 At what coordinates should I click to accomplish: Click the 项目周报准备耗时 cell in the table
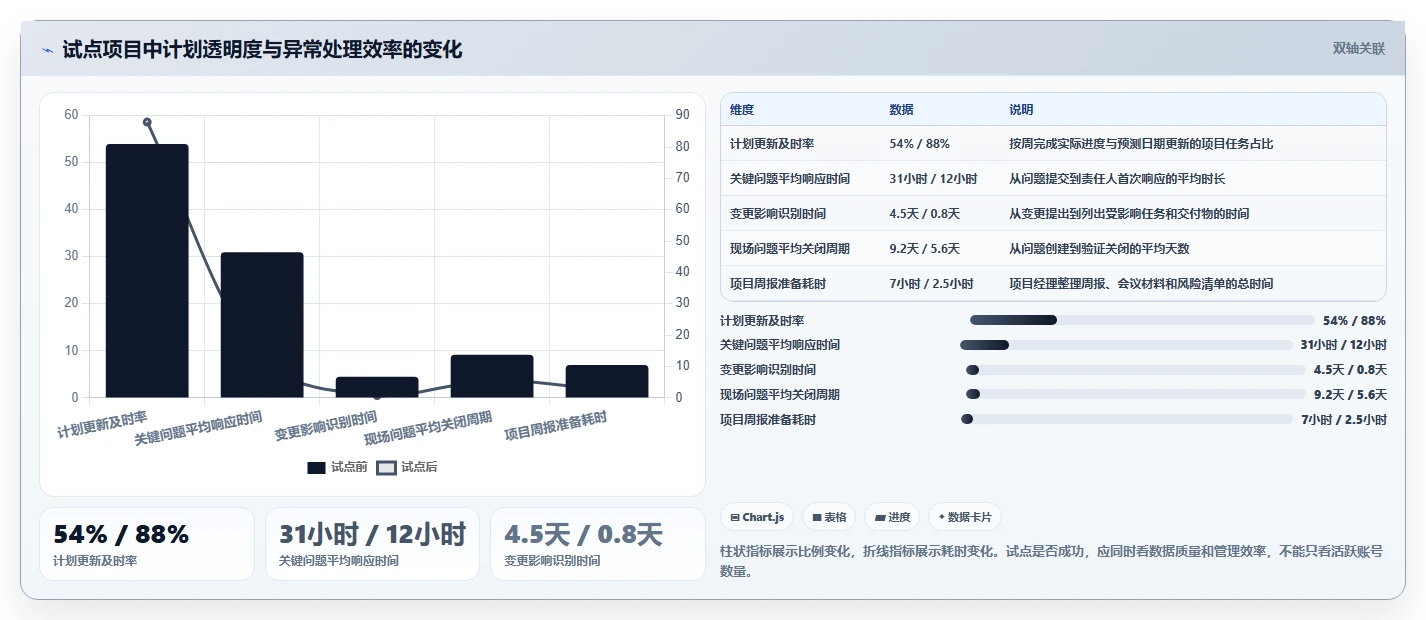coord(778,284)
